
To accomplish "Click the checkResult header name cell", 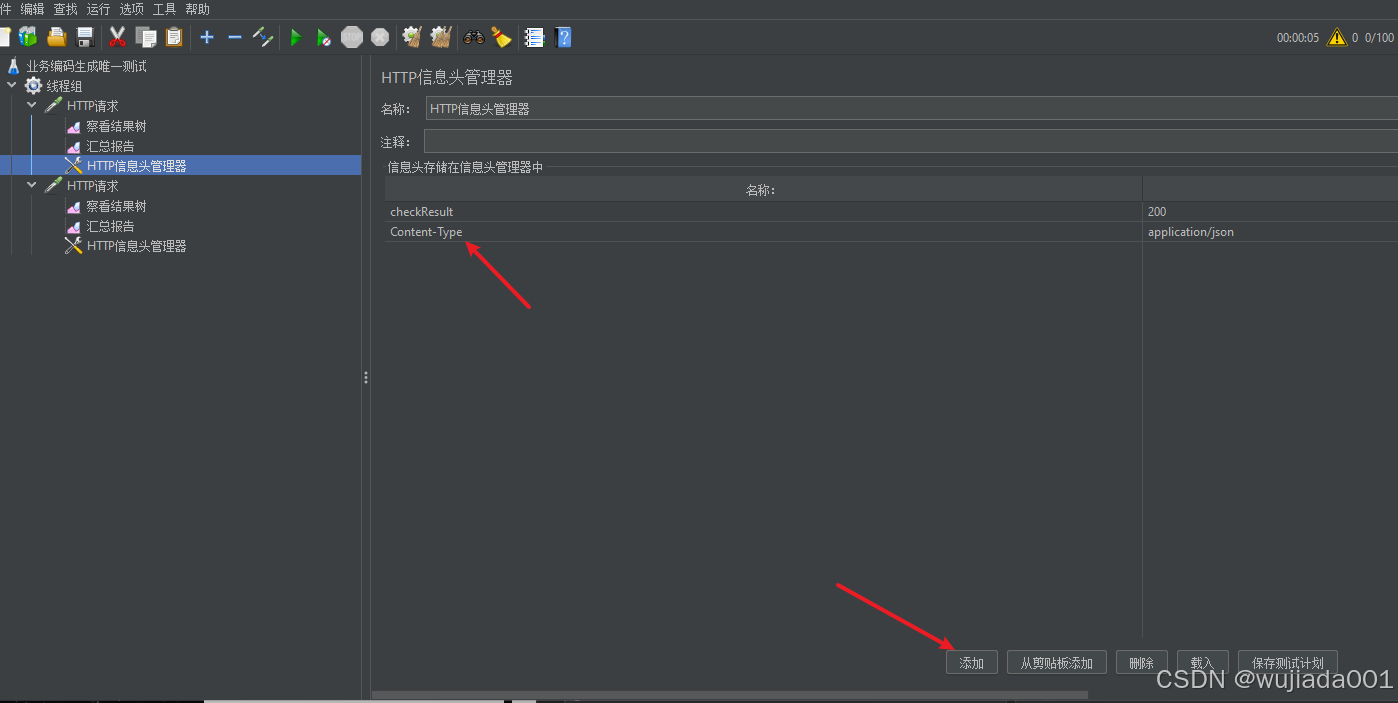I will tap(764, 212).
